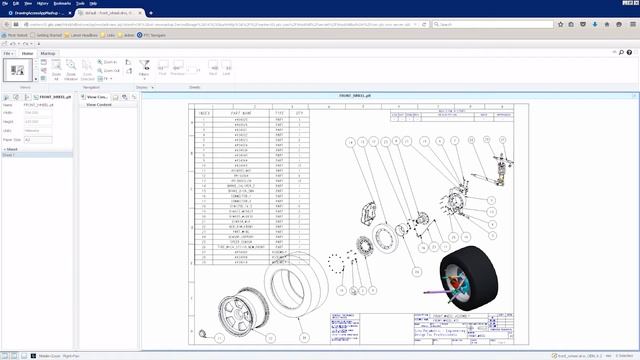Collapse the Sheet section expander
Screen dimensions: 640x360
click(x=4, y=149)
